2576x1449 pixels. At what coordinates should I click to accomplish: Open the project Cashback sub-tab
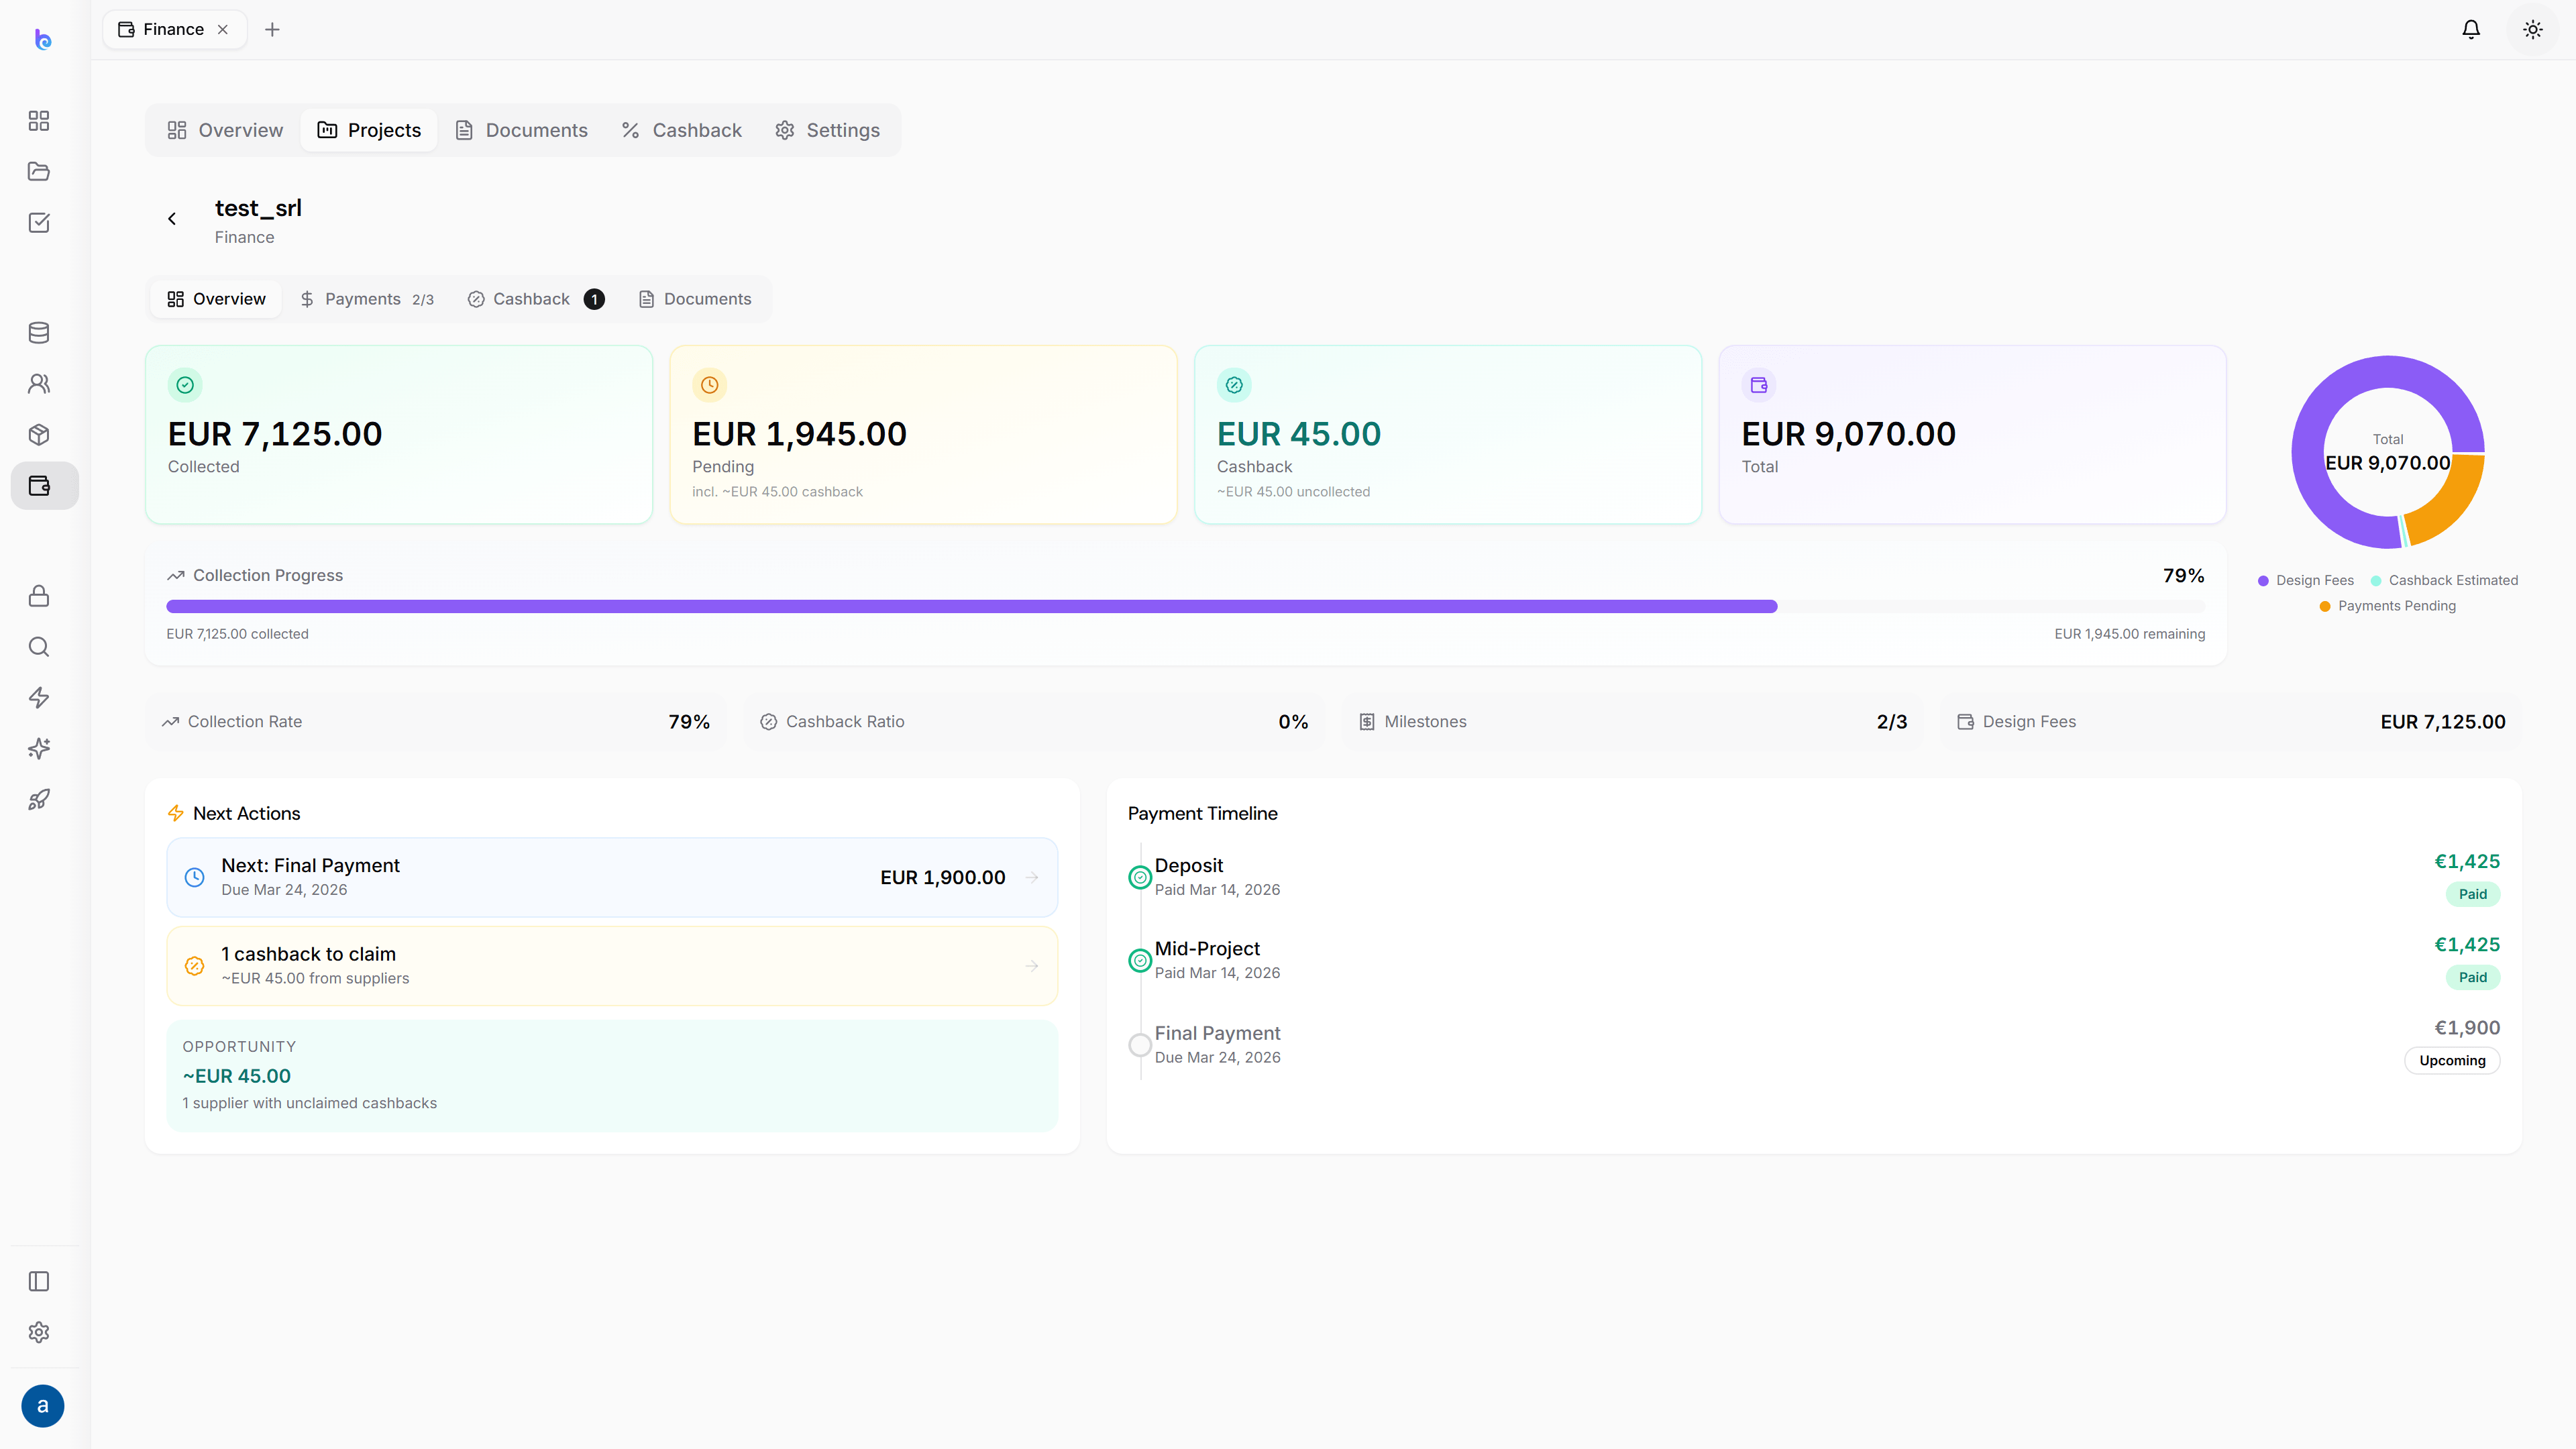tap(535, 299)
